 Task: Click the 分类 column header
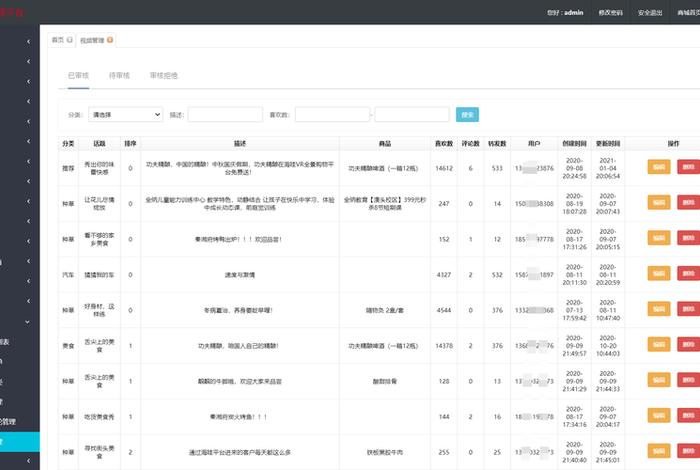click(x=68, y=144)
